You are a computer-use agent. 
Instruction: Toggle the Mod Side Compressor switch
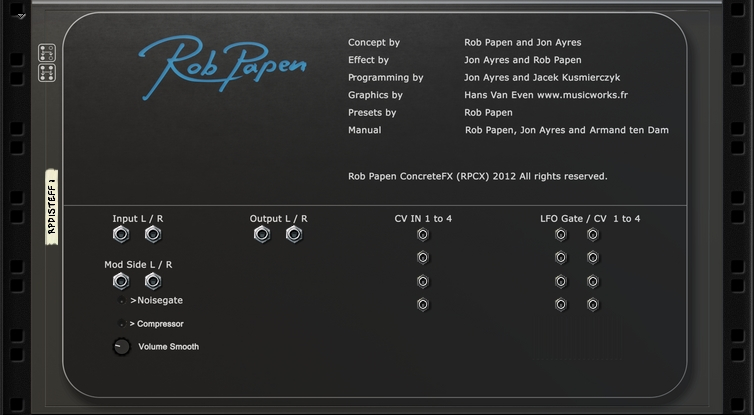(x=122, y=324)
